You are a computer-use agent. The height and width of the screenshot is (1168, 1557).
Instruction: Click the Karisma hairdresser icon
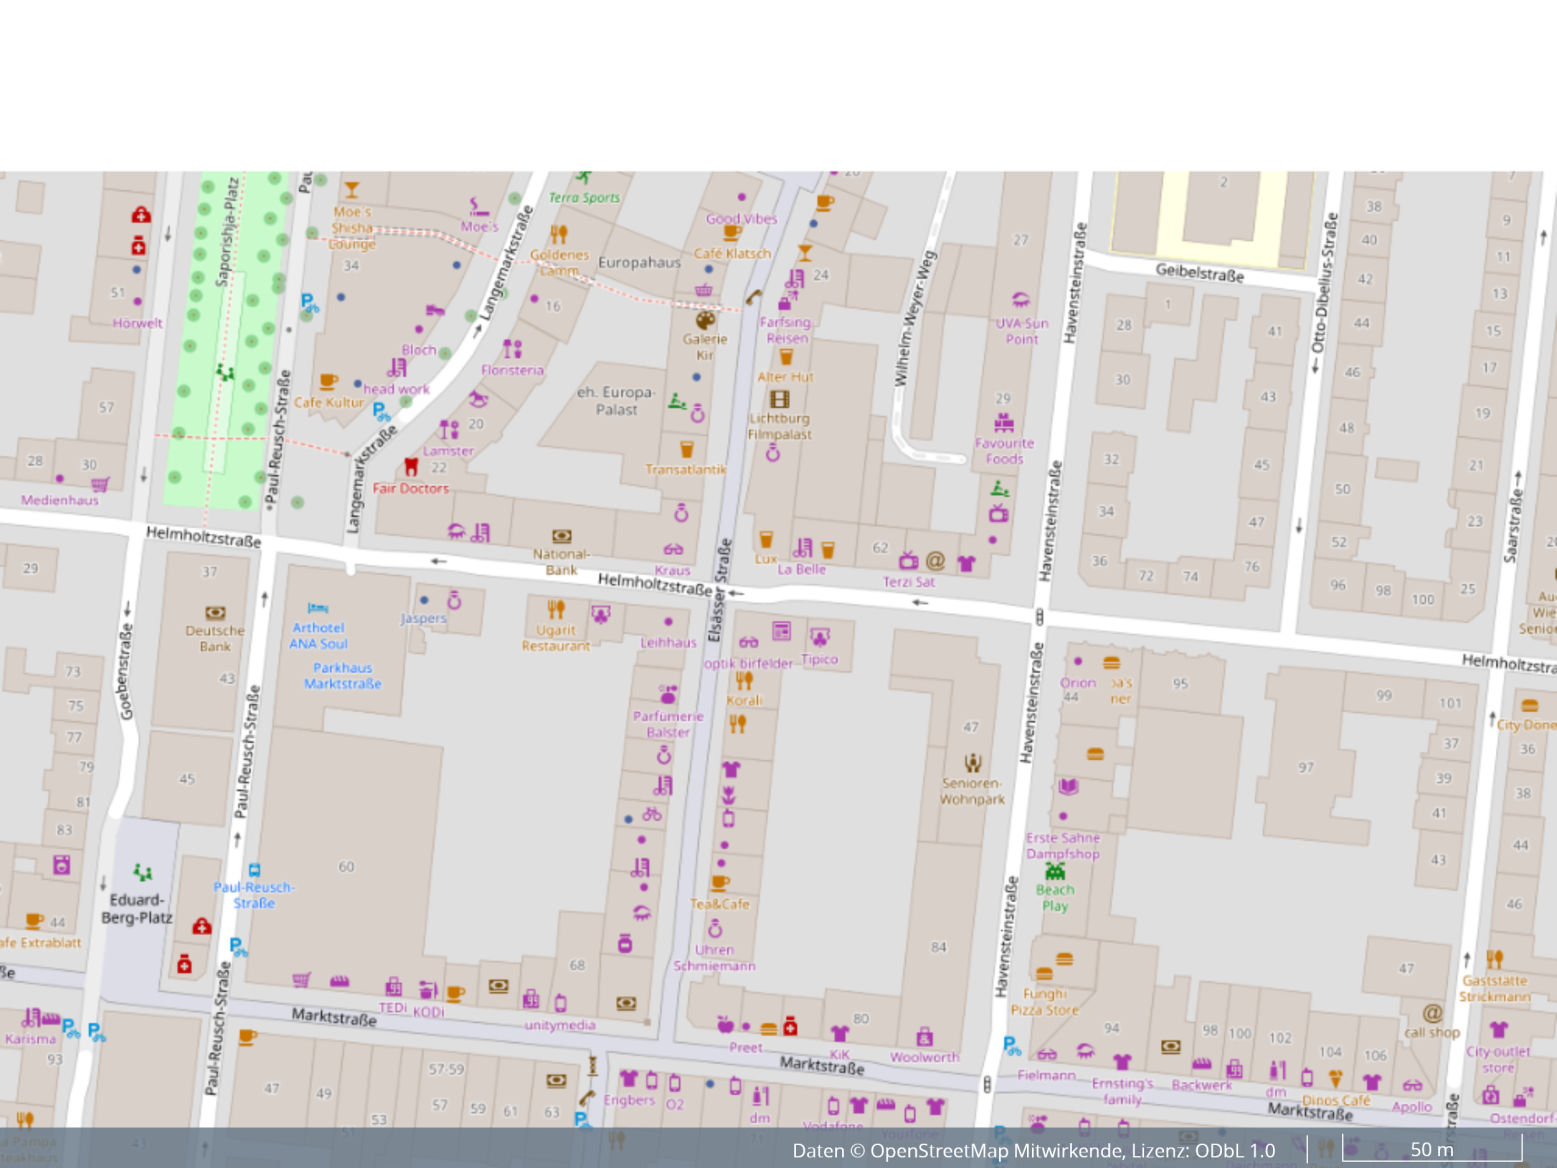click(x=31, y=1018)
